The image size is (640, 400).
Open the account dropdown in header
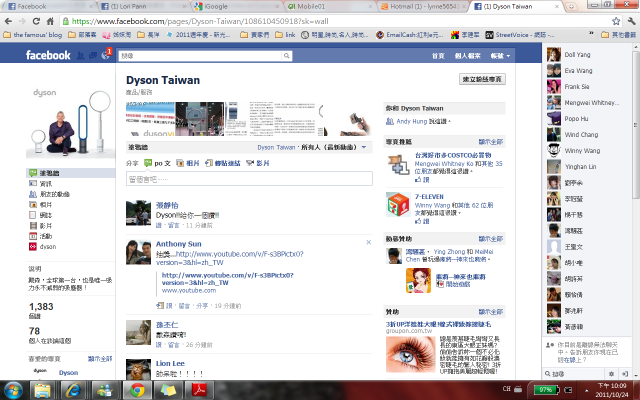pyautogui.click(x=500, y=56)
